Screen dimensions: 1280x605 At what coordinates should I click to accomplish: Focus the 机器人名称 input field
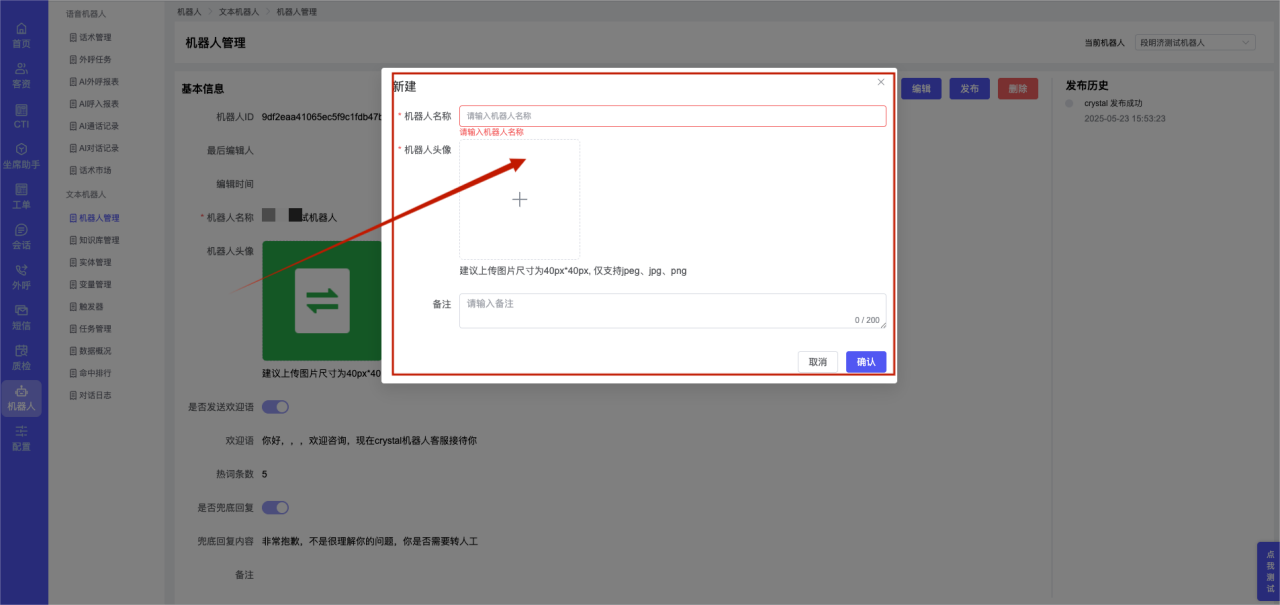click(672, 116)
